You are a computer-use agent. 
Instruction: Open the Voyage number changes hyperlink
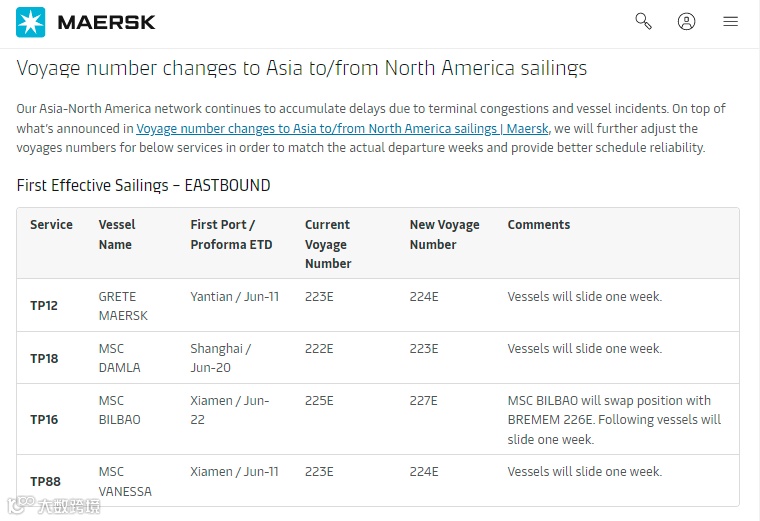click(342, 129)
